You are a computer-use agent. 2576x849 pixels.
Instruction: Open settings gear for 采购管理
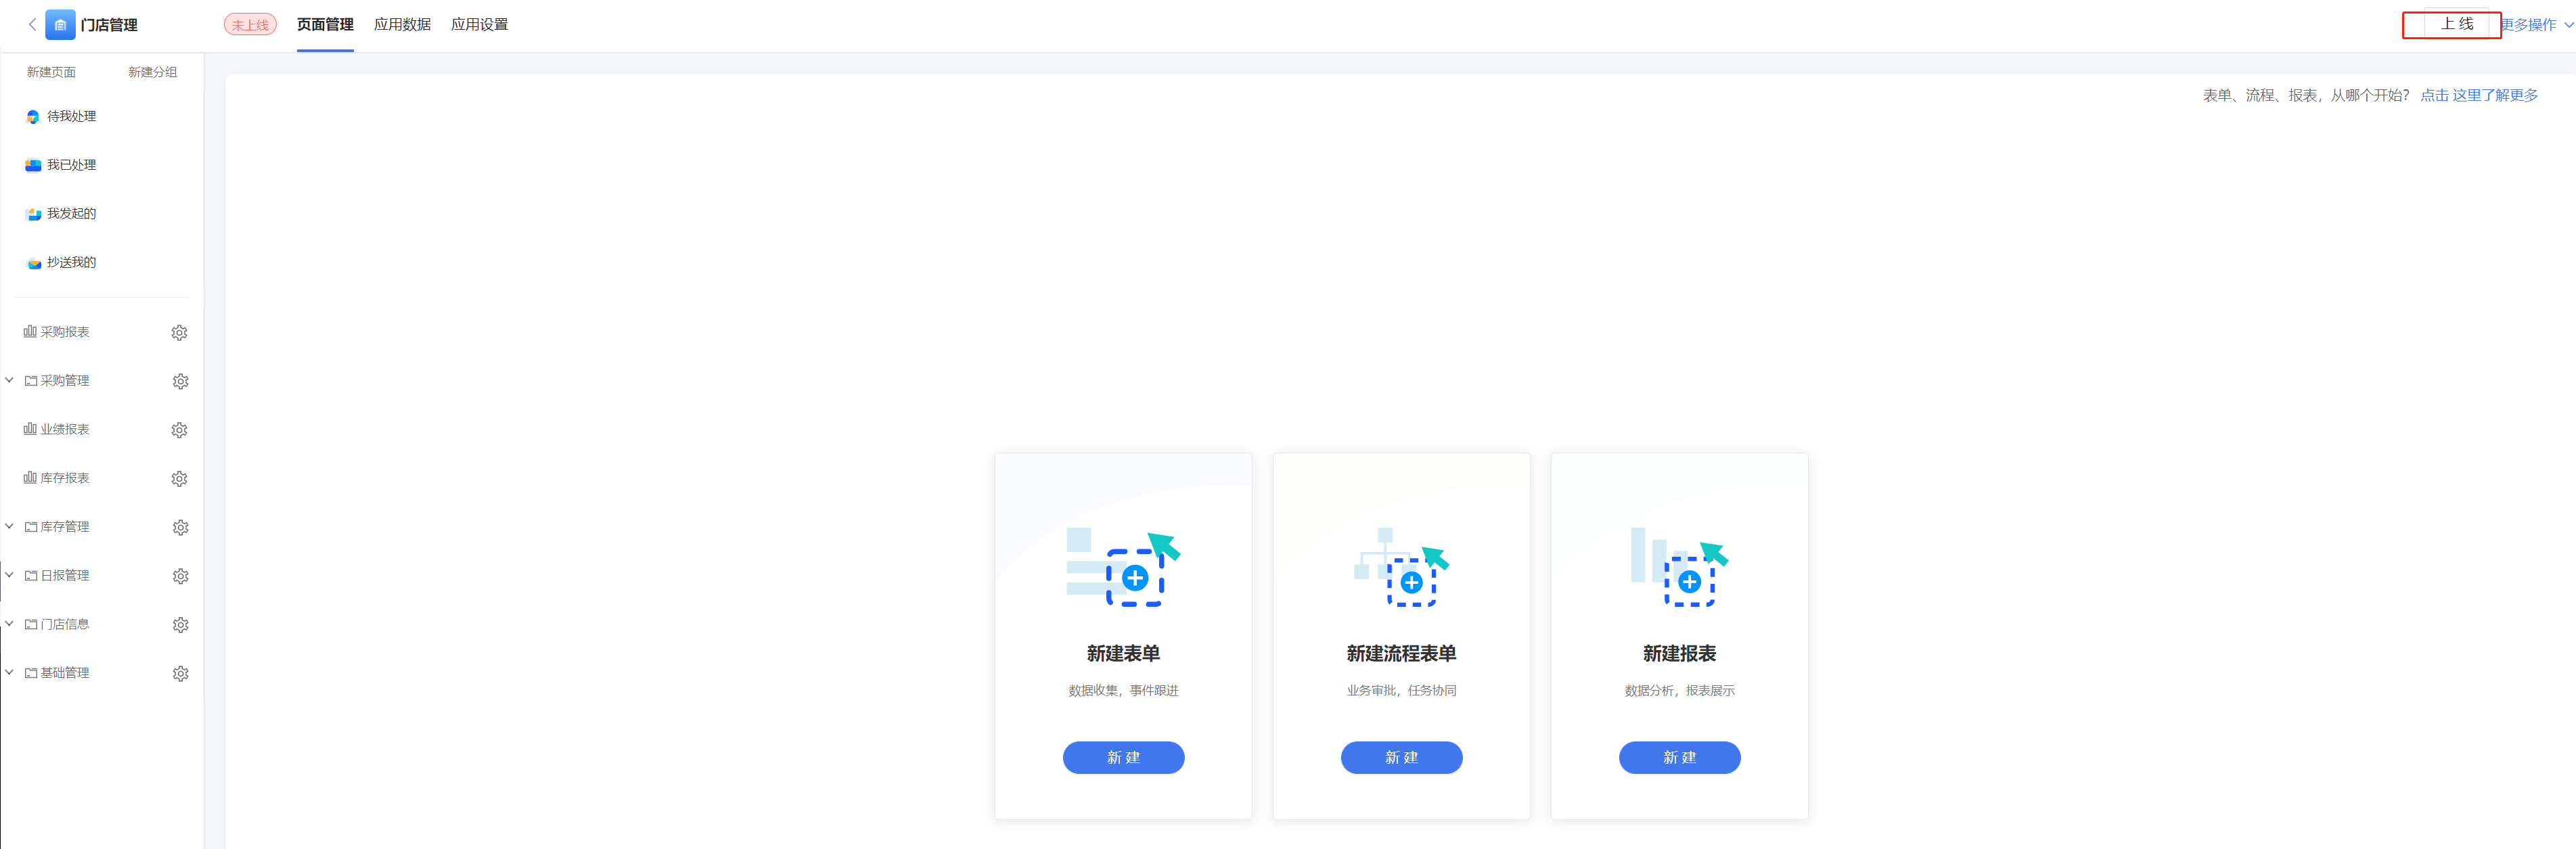coord(180,381)
